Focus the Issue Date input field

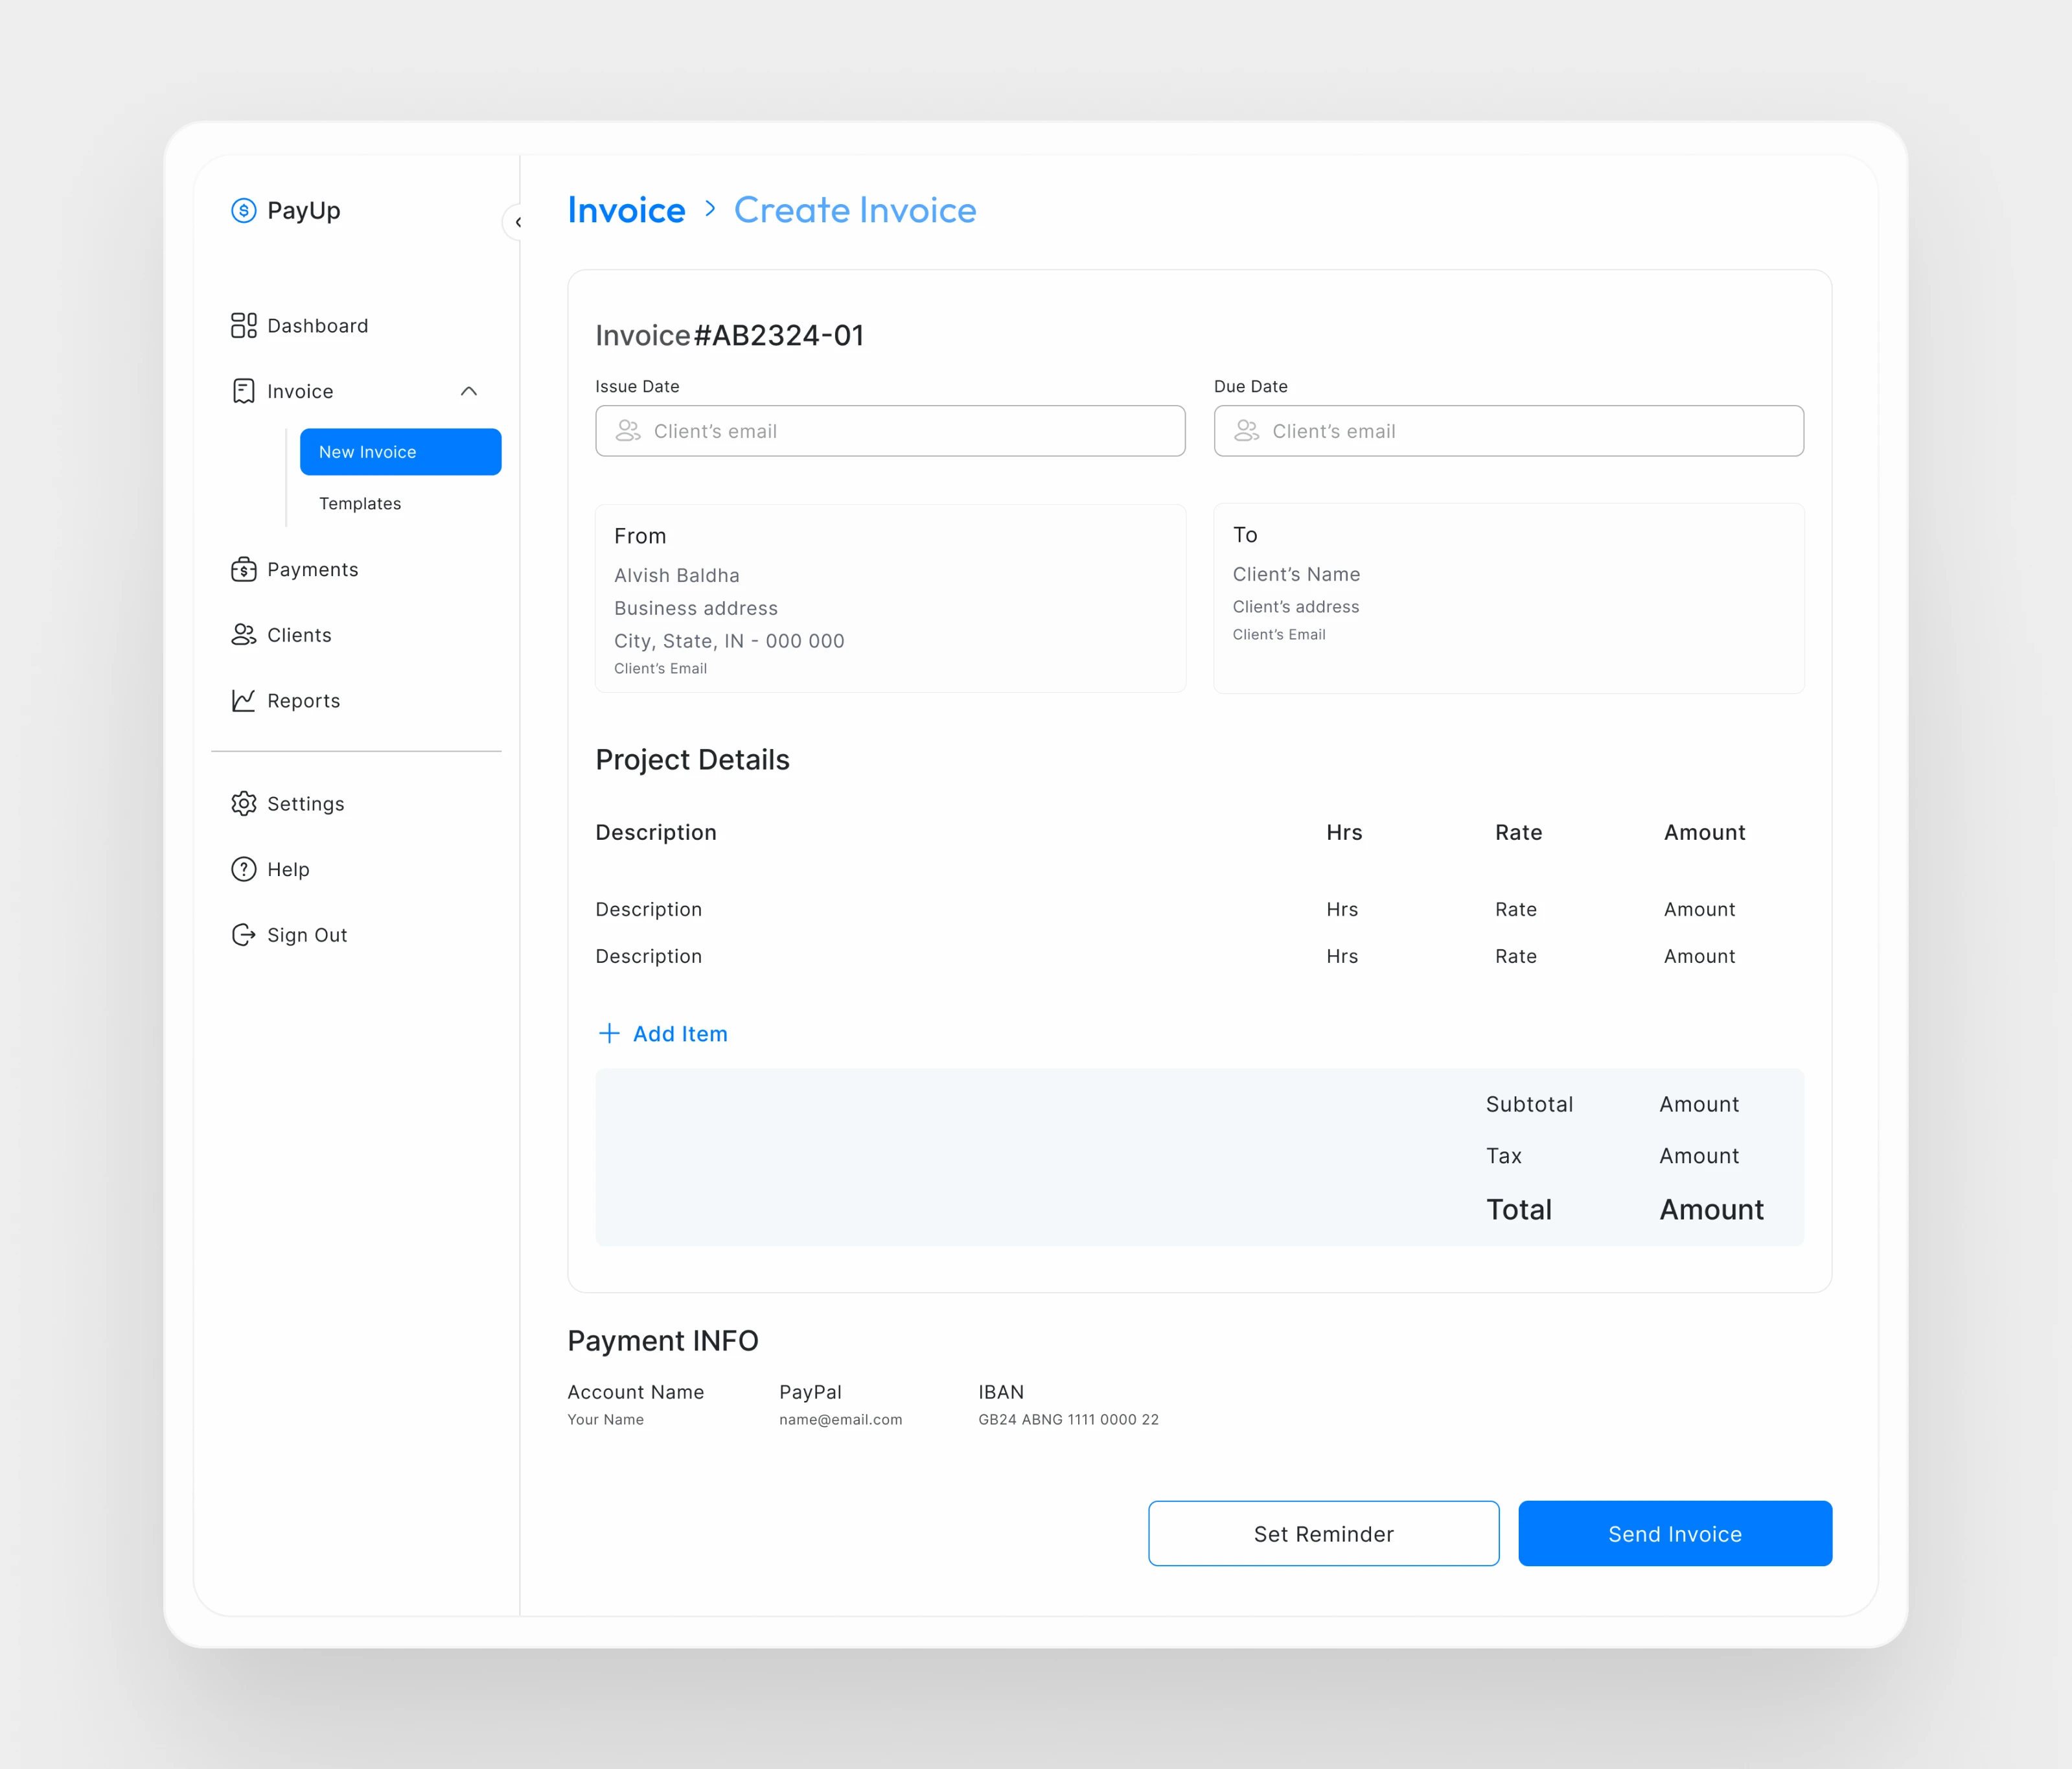(890, 431)
